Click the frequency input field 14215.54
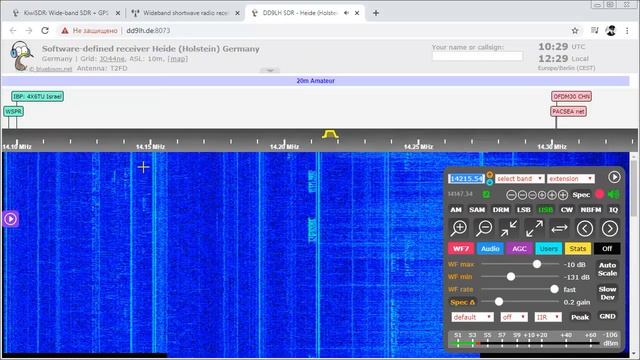The height and width of the screenshot is (360, 640). tap(467, 179)
